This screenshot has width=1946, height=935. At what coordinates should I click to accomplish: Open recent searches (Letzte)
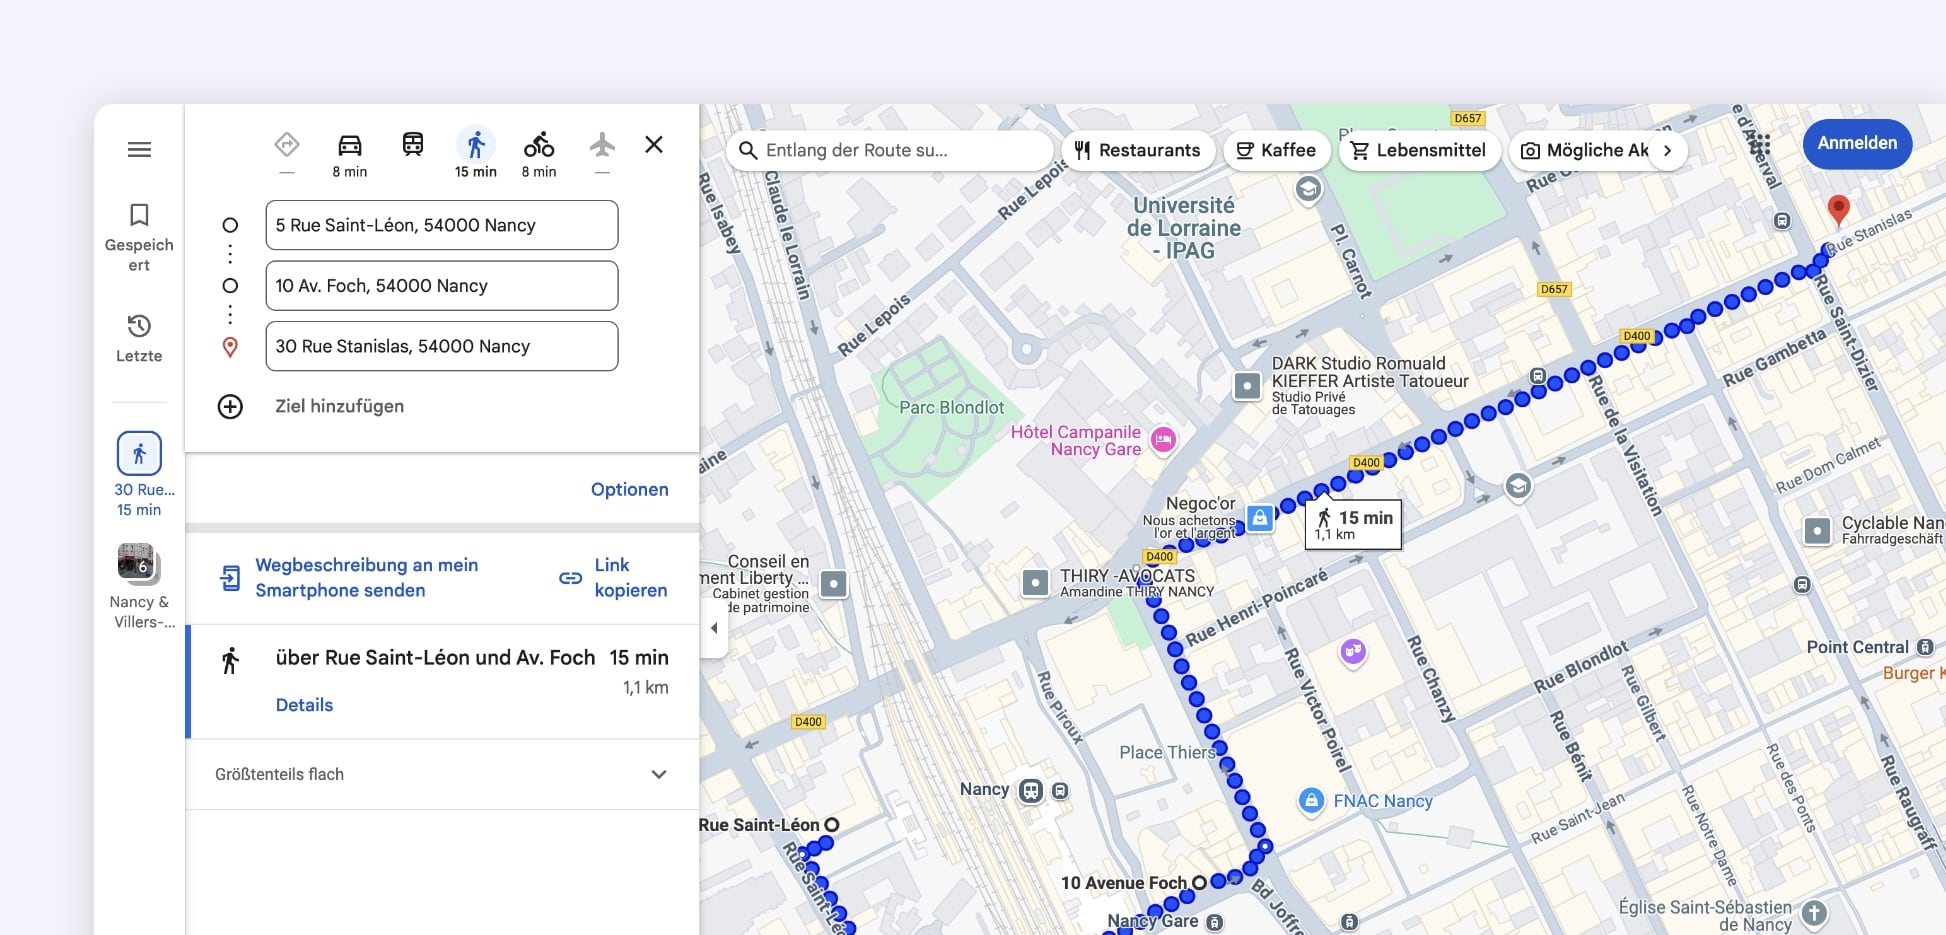point(139,337)
